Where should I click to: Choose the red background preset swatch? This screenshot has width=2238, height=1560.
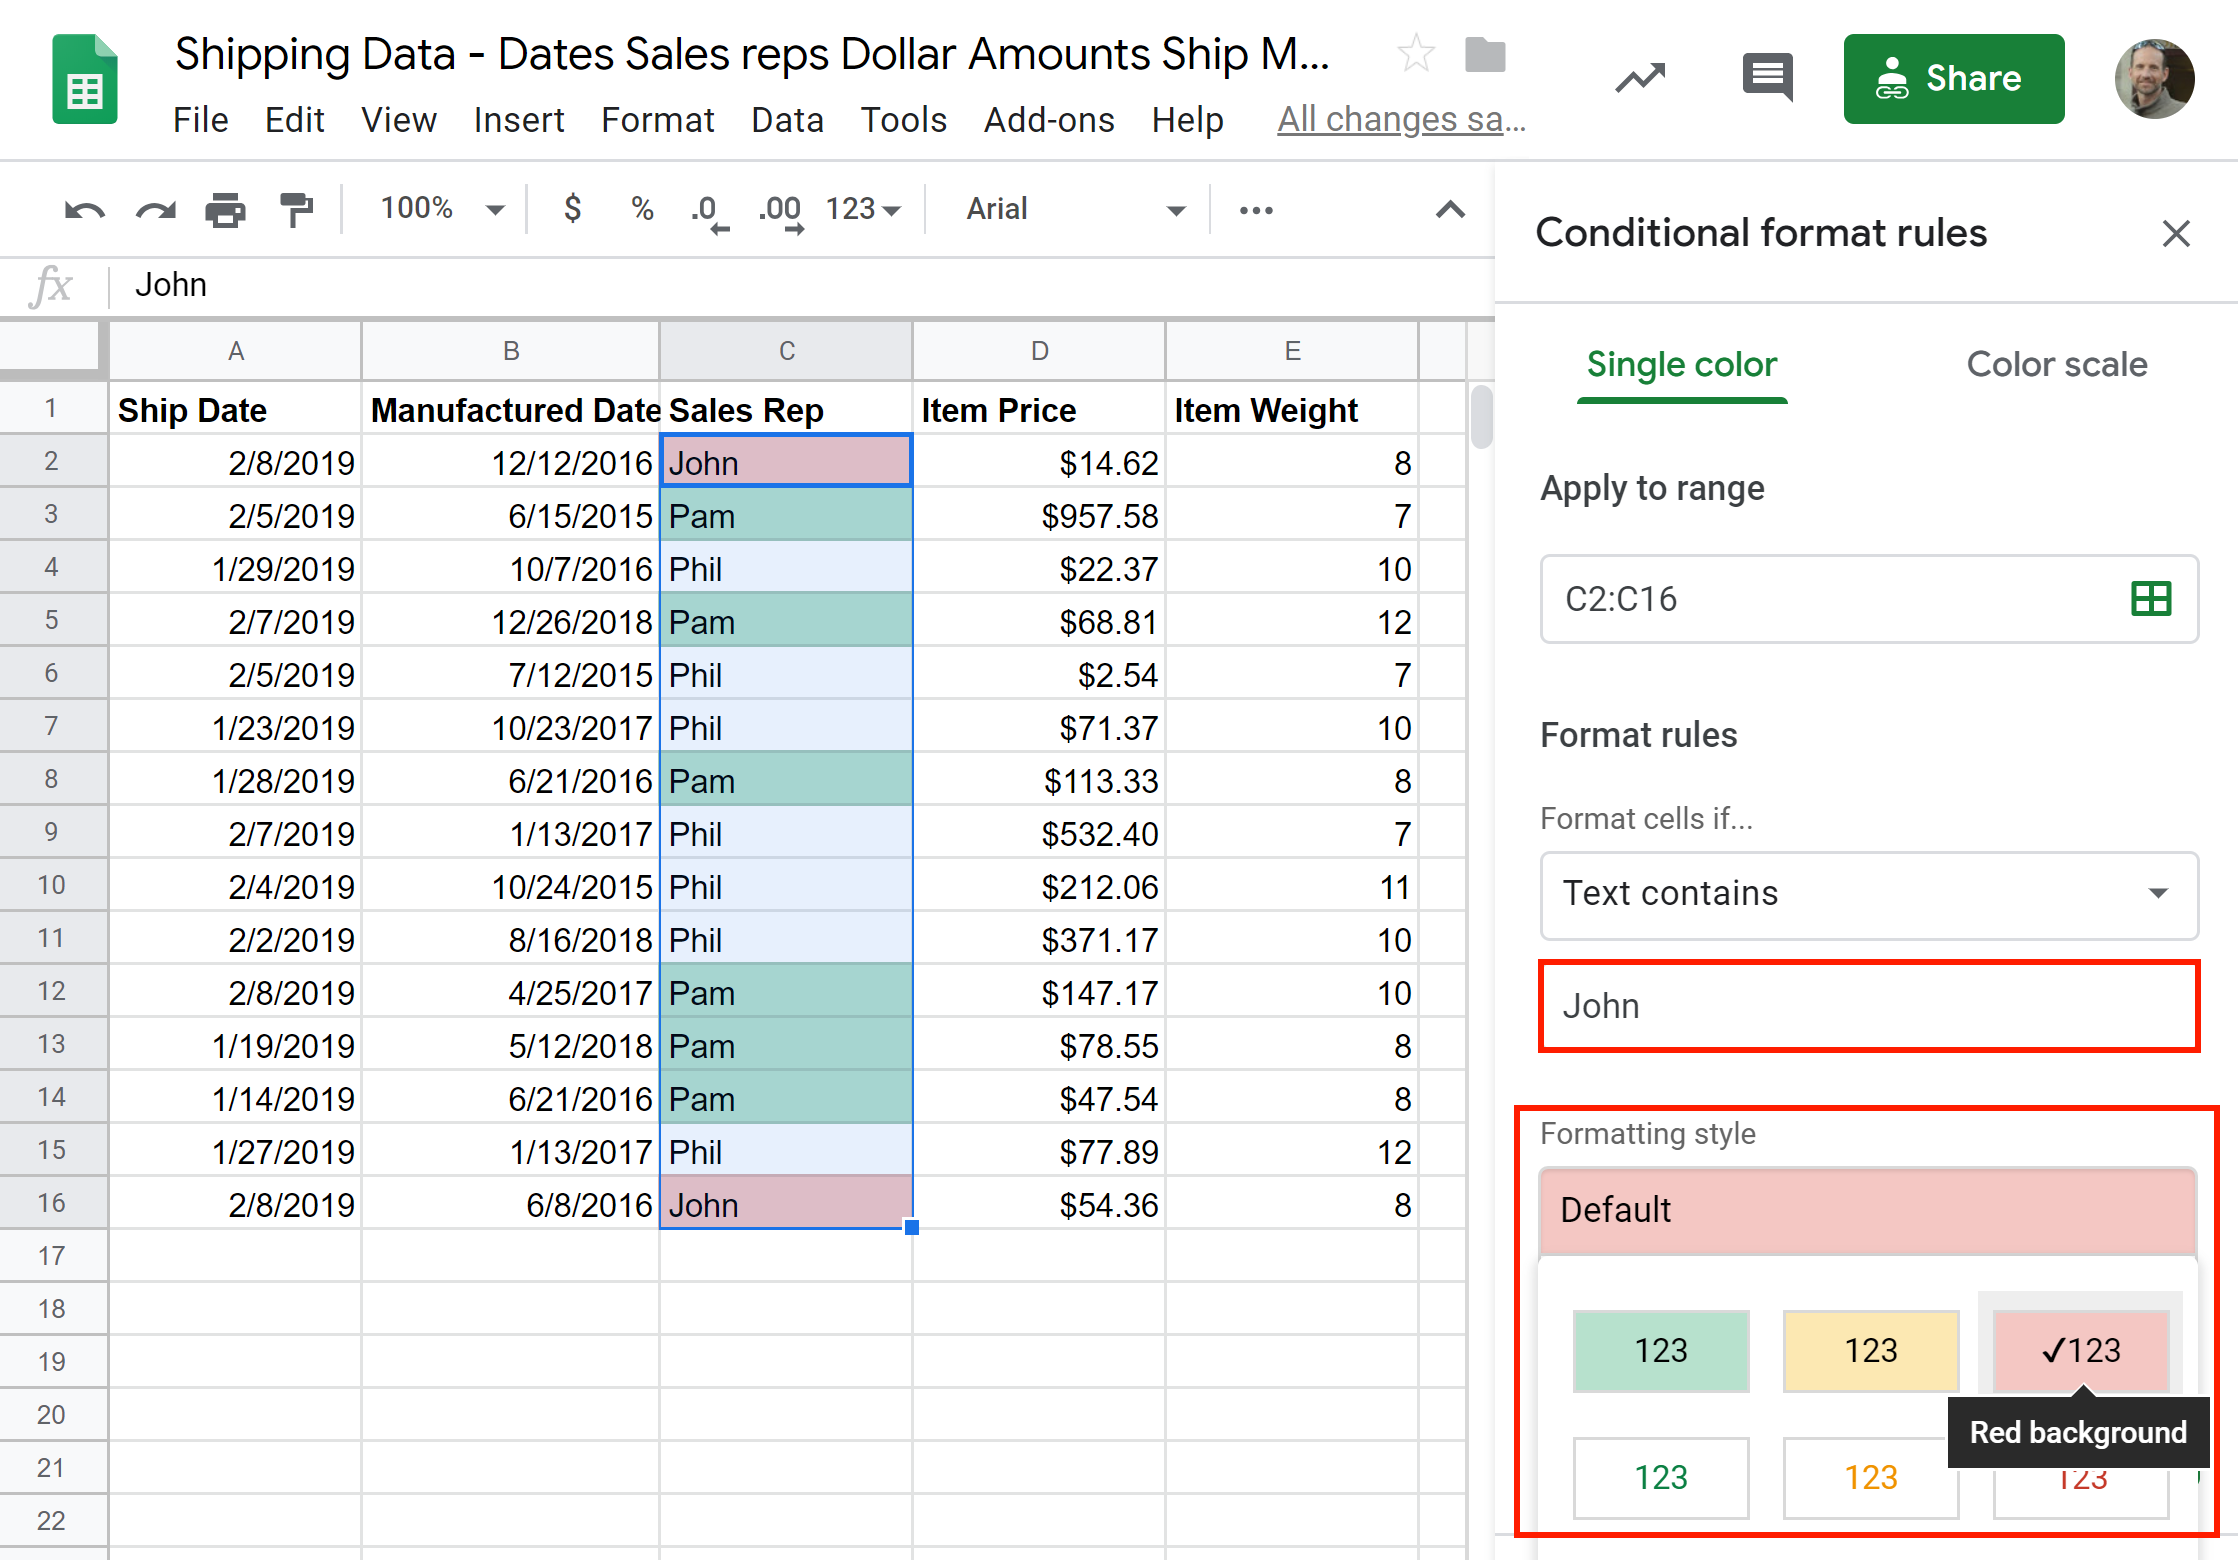[2081, 1351]
